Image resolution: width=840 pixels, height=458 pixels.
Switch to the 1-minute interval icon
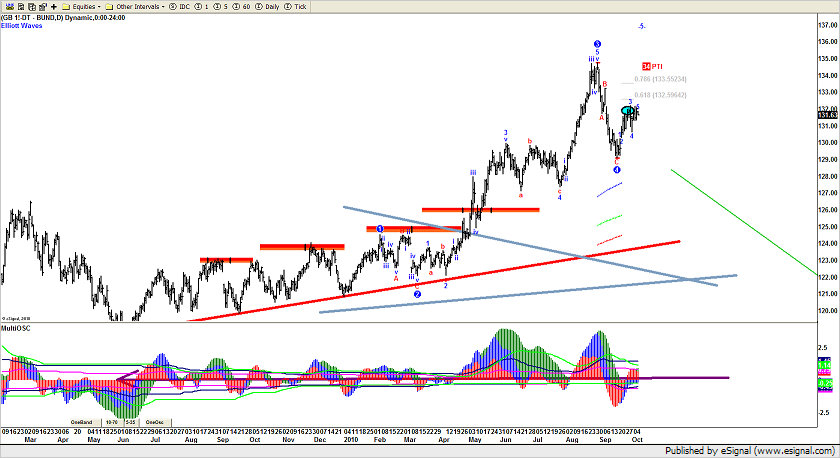tap(201, 6)
